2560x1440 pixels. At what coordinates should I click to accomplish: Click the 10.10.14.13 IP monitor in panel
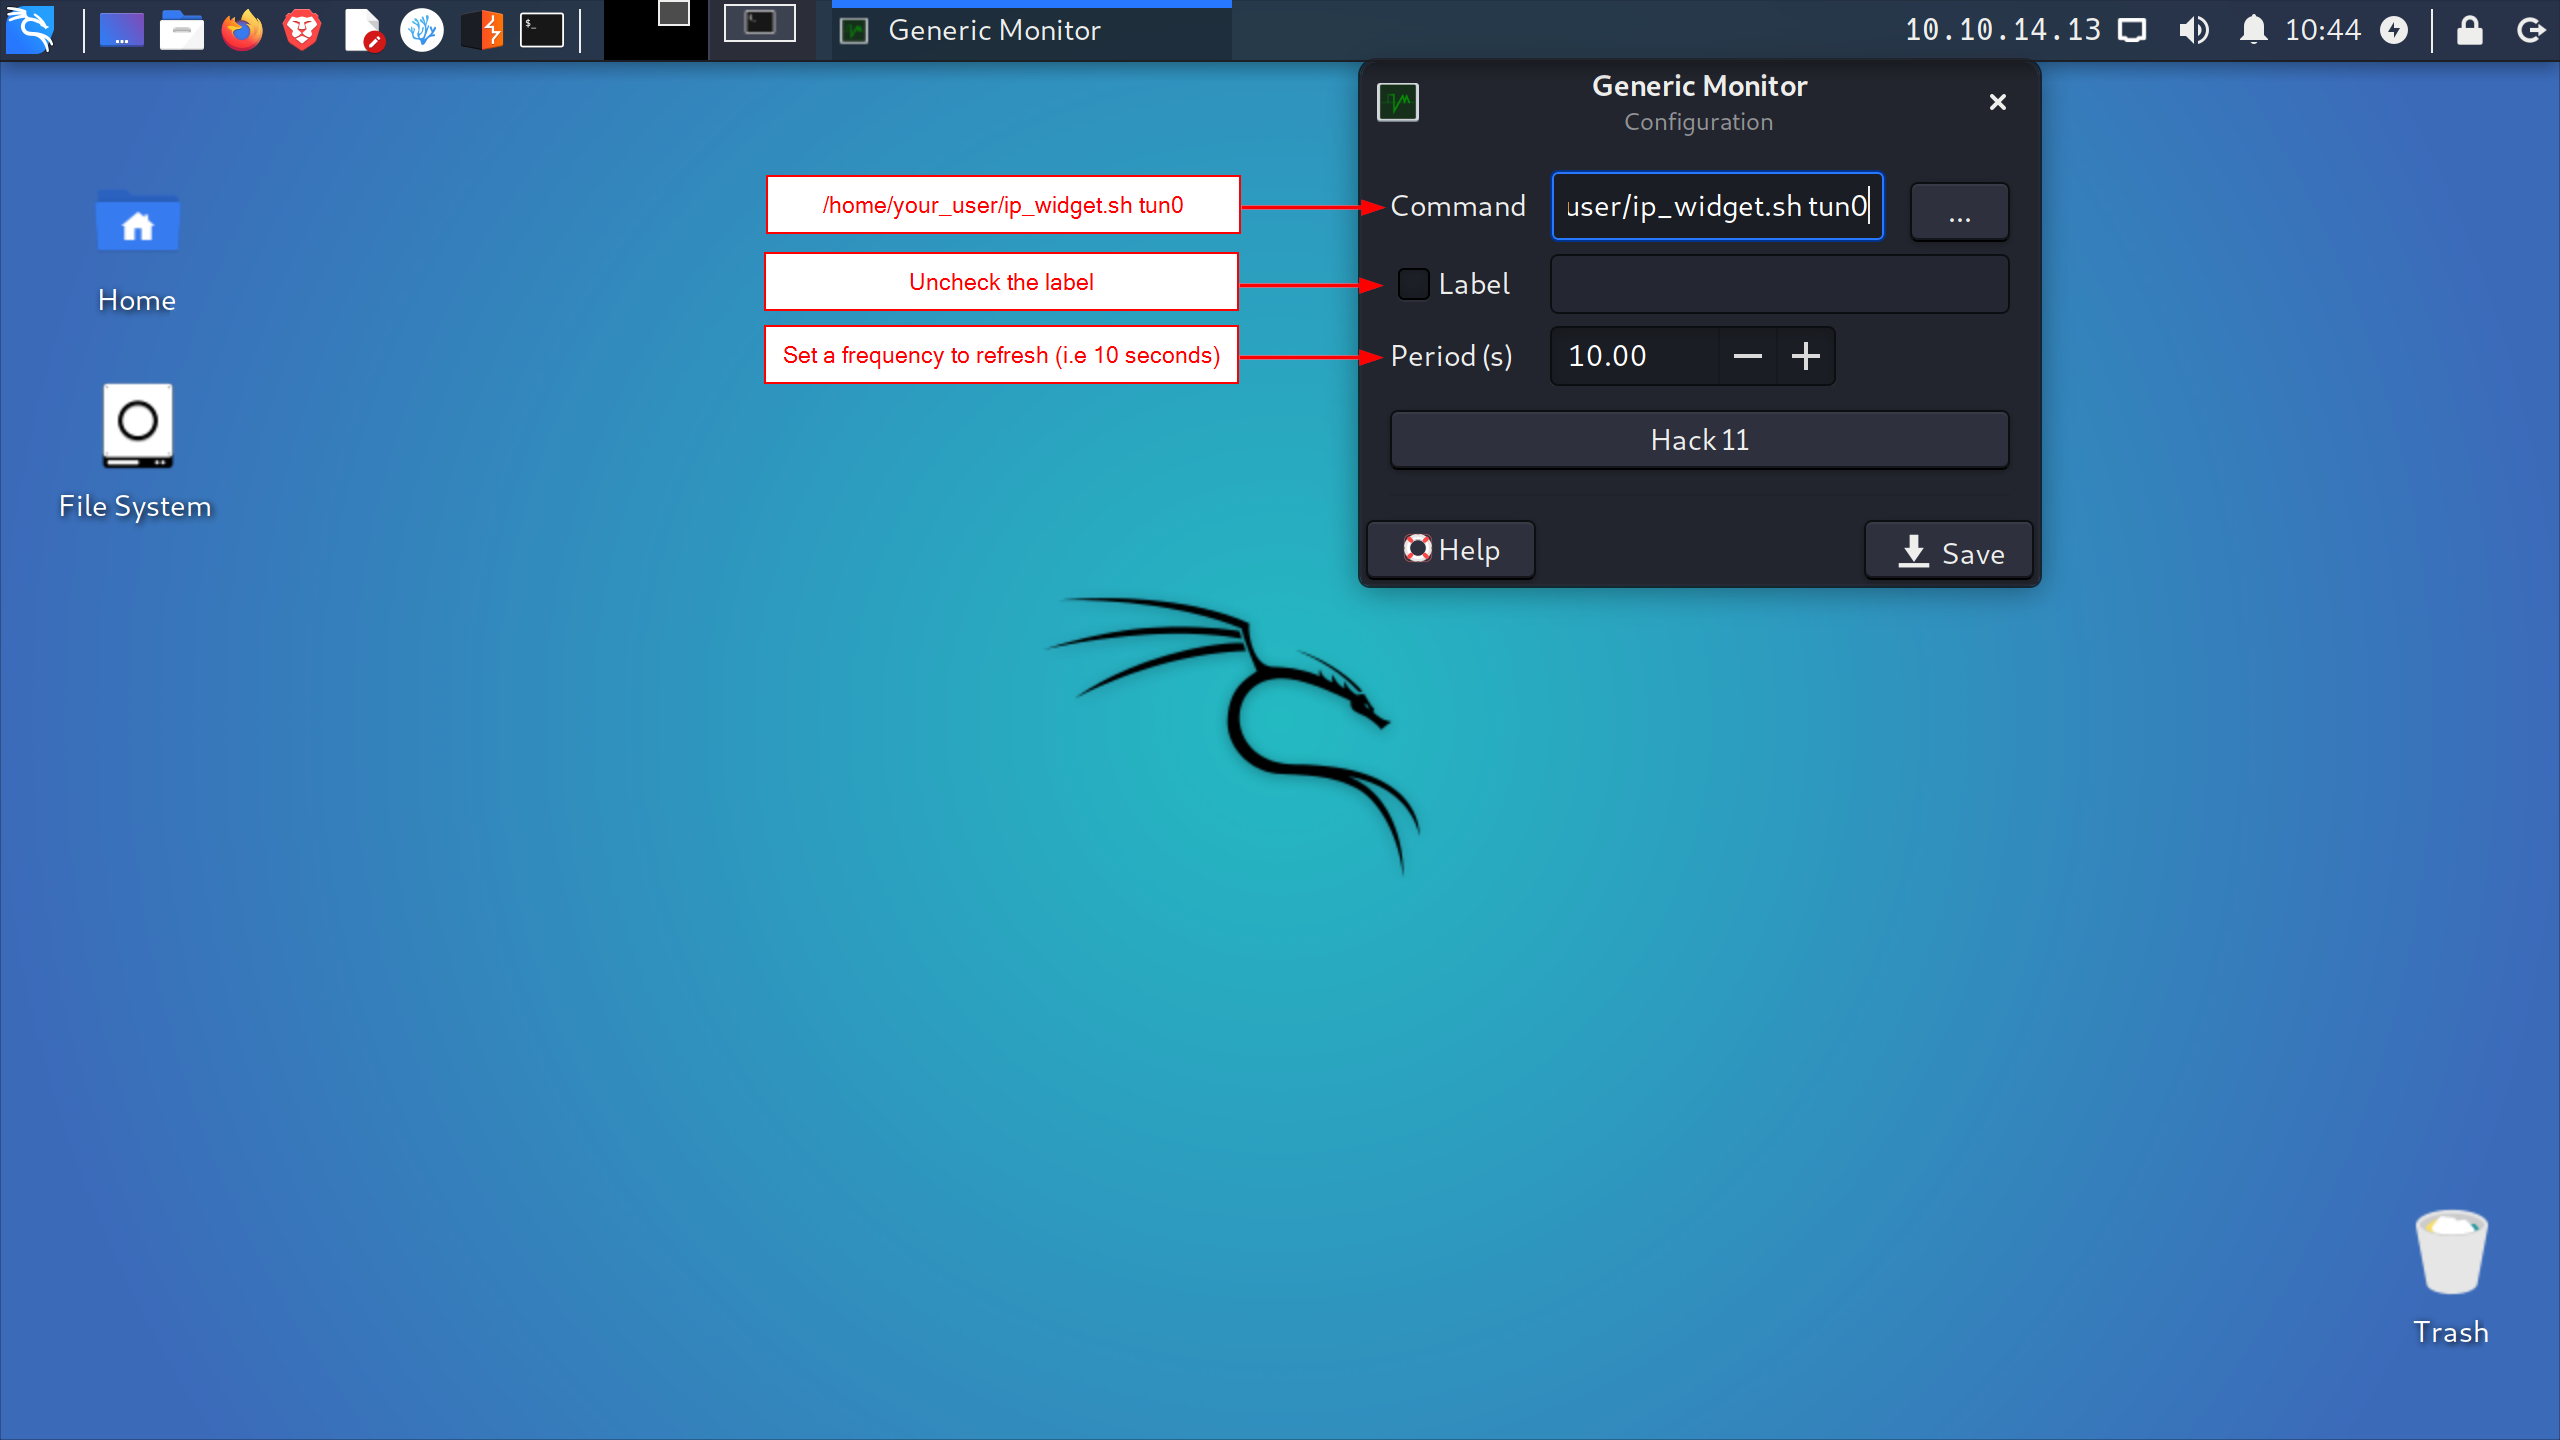click(x=2003, y=30)
